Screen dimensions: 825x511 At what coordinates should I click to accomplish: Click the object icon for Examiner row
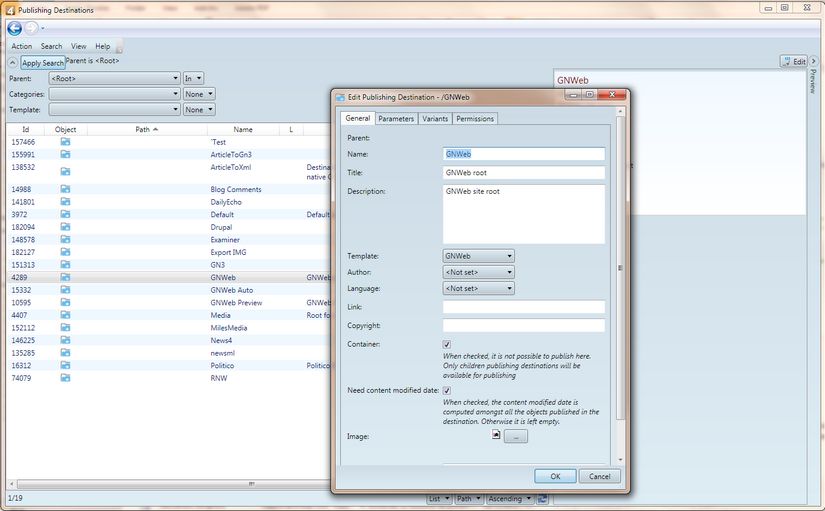(x=65, y=239)
